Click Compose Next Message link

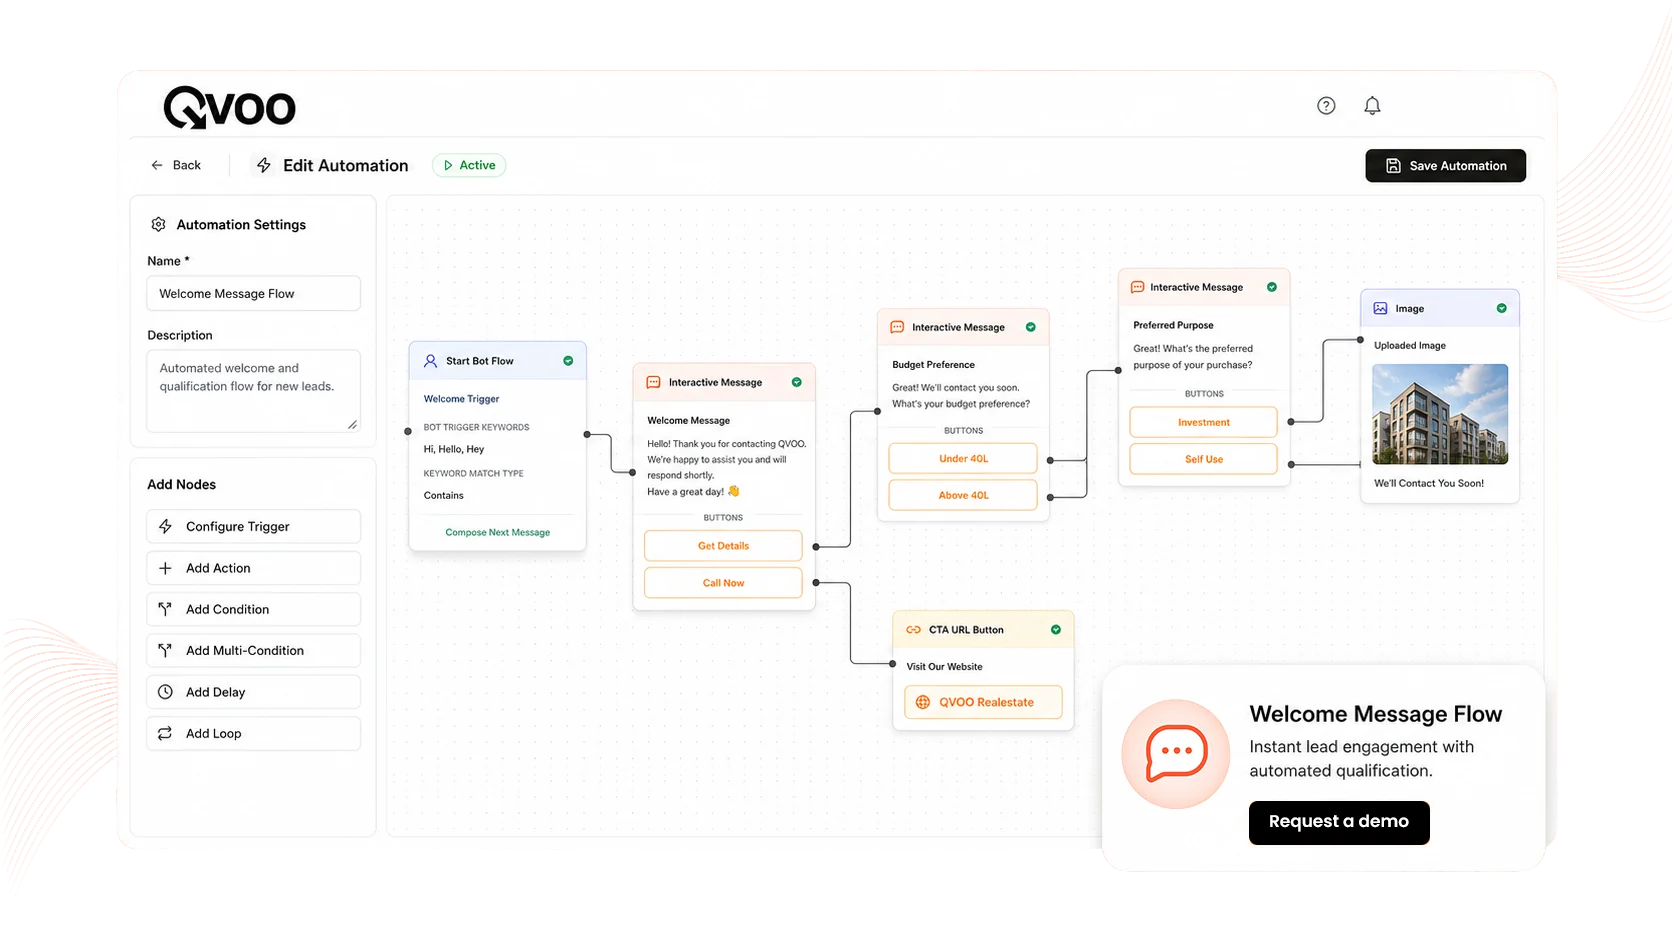tap(497, 532)
